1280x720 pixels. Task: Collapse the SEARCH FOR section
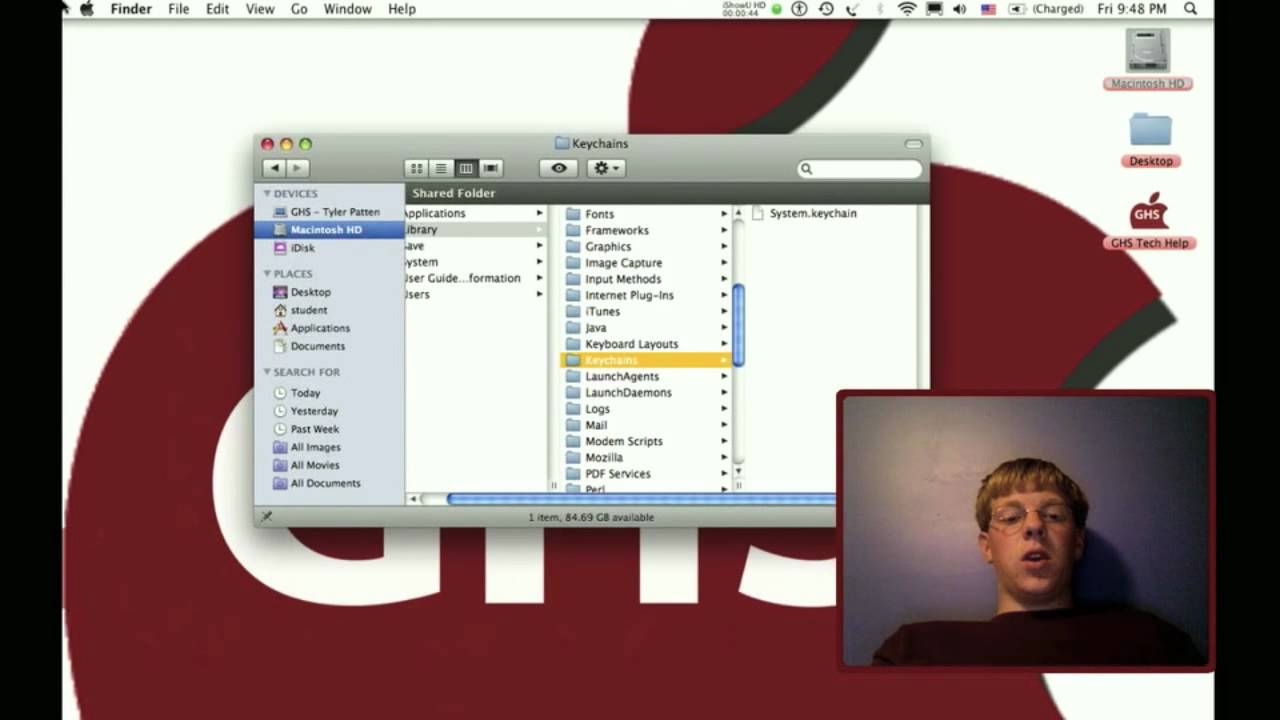pyautogui.click(x=267, y=372)
